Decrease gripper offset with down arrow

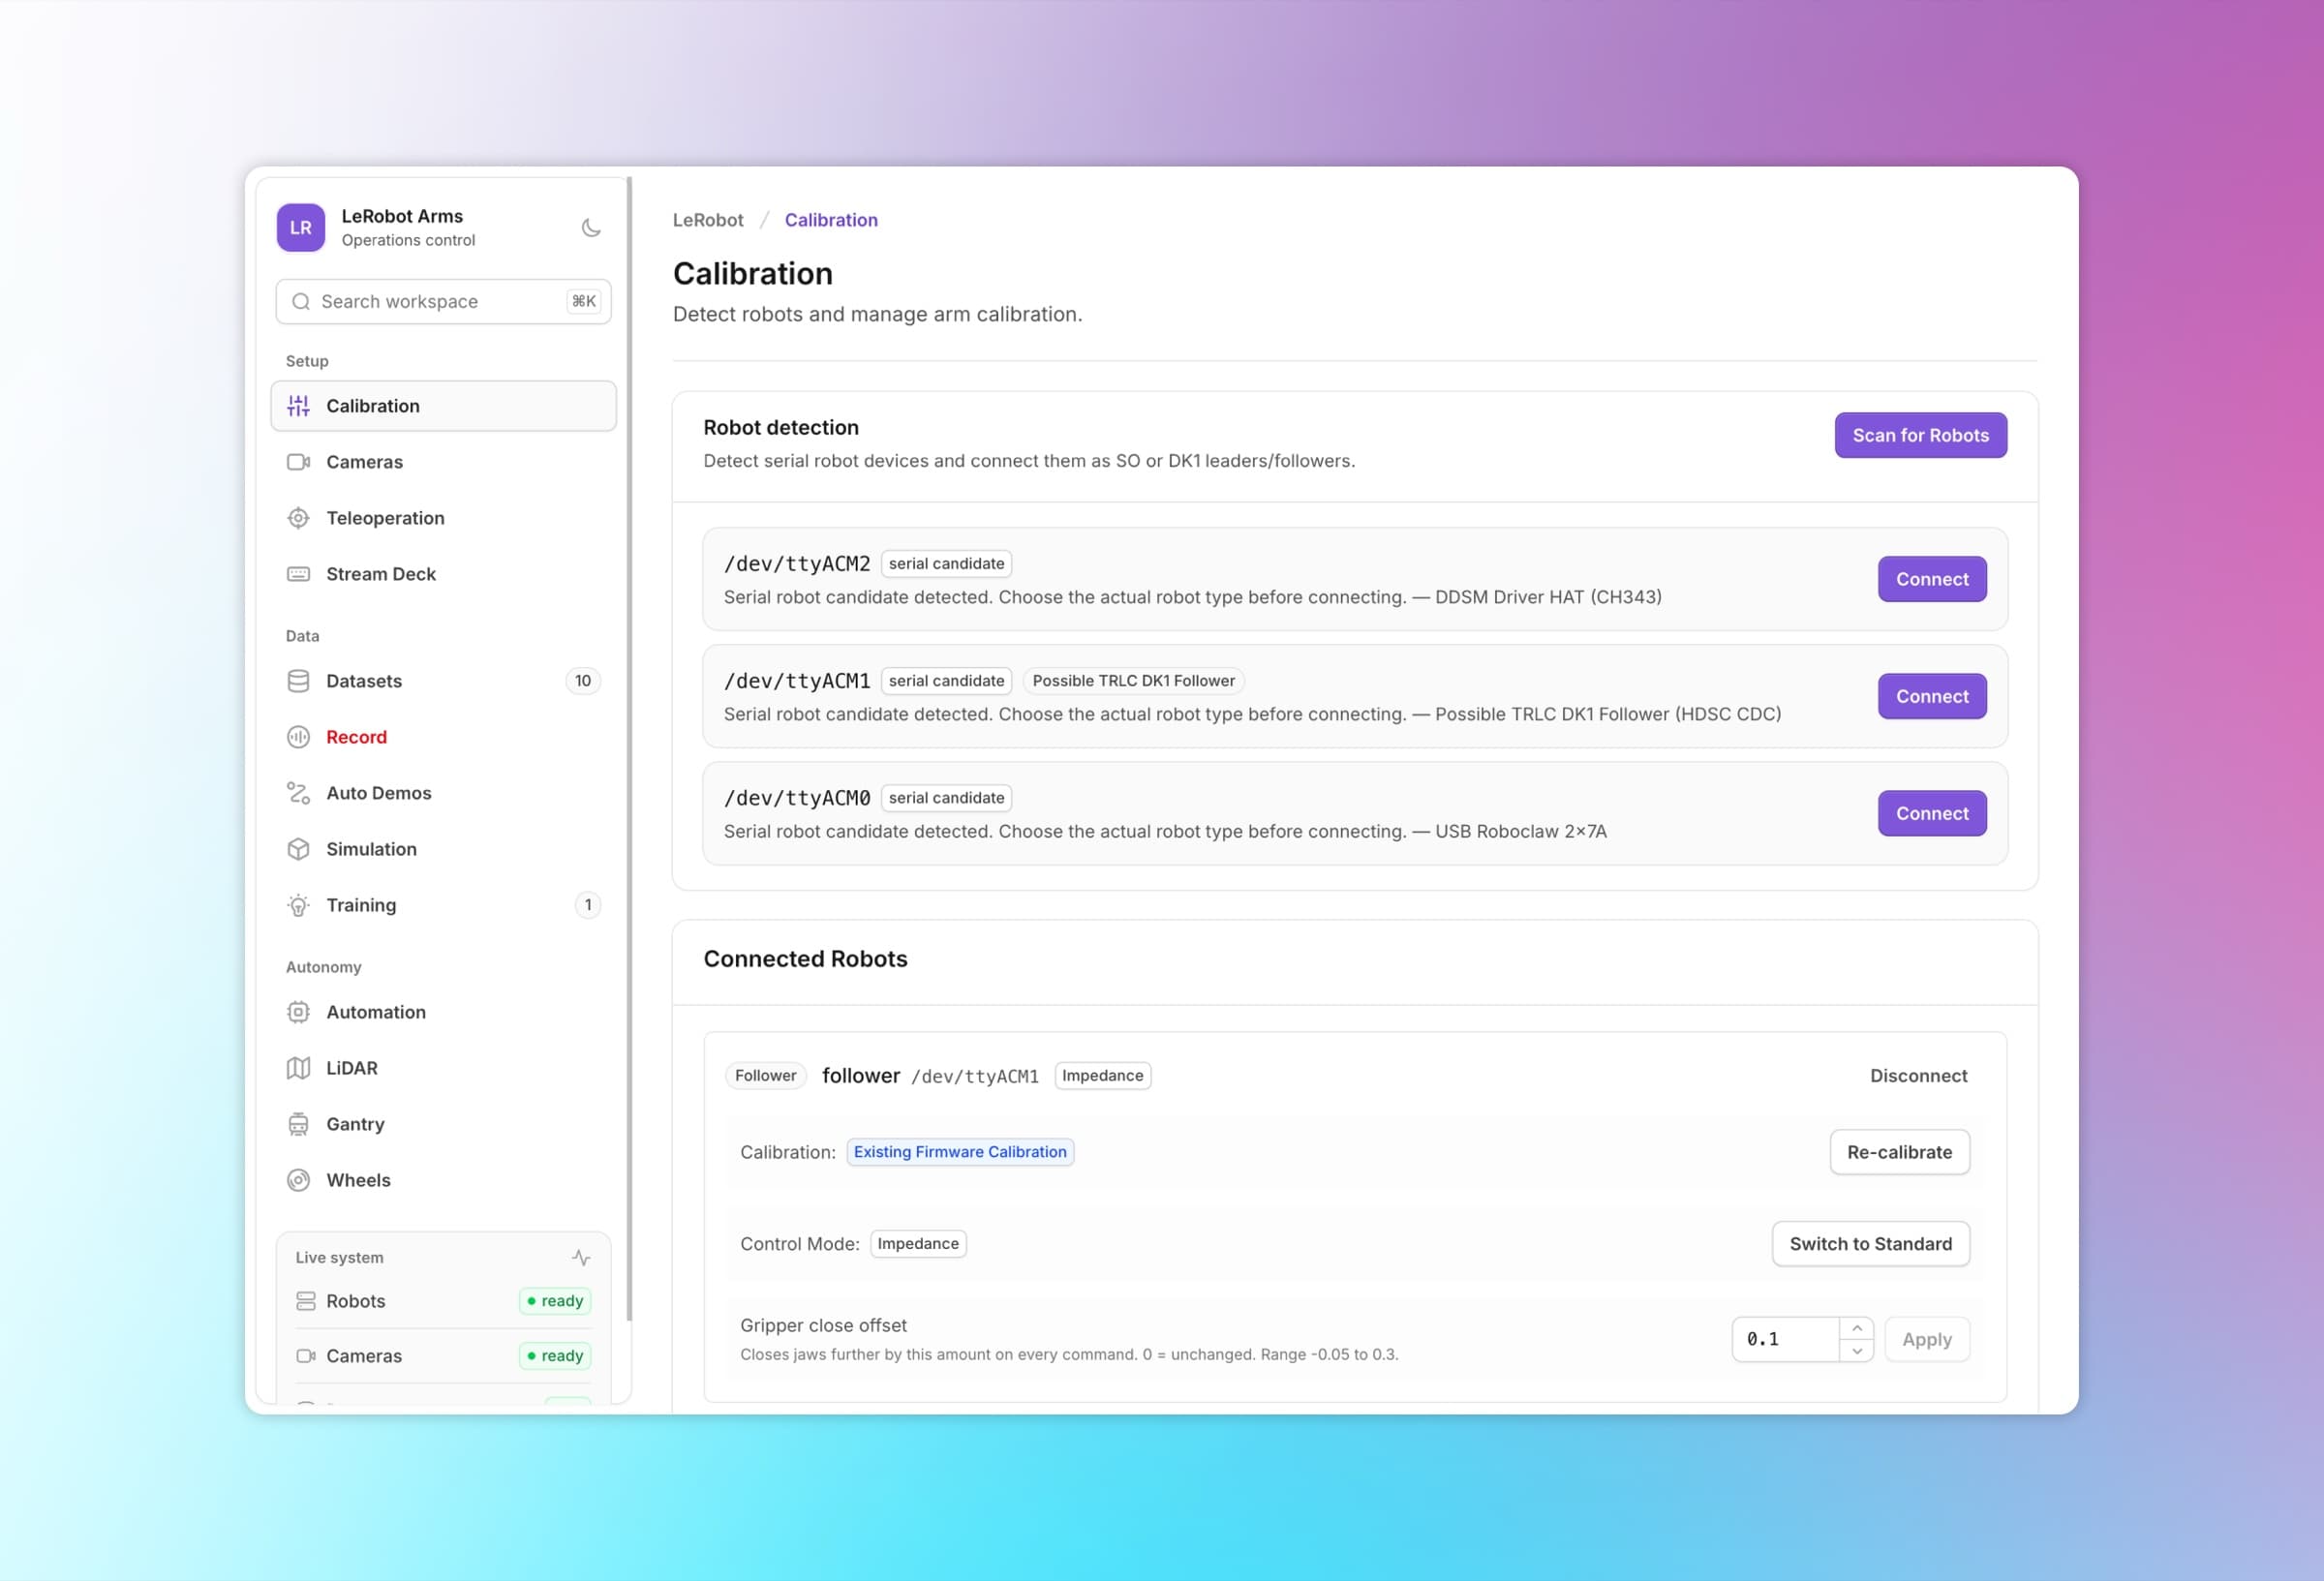pyautogui.click(x=1856, y=1351)
